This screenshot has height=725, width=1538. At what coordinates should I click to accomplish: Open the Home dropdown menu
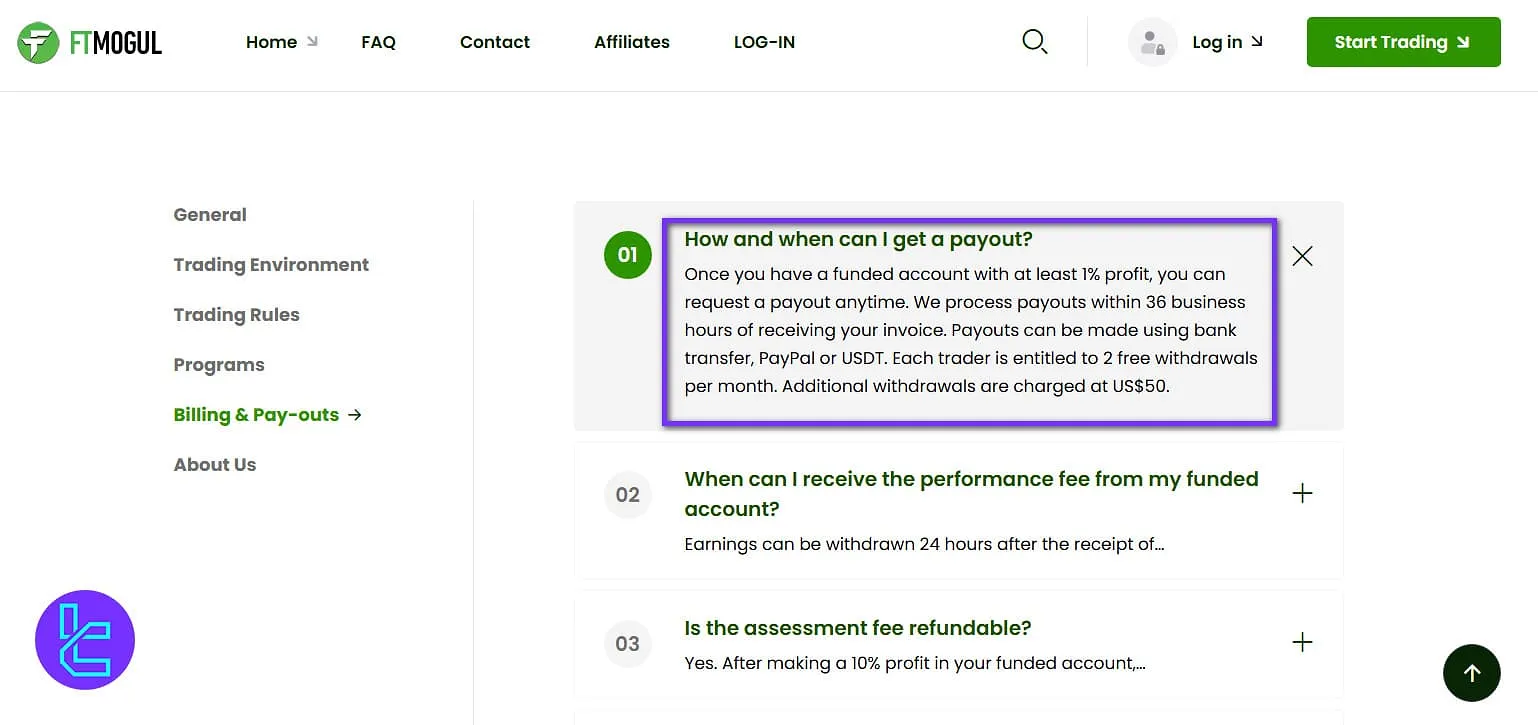point(281,42)
